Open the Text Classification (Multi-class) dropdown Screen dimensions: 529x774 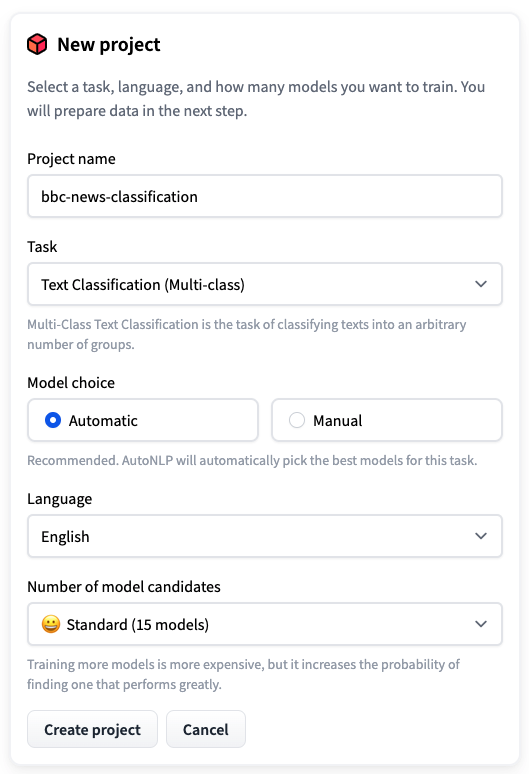[264, 284]
